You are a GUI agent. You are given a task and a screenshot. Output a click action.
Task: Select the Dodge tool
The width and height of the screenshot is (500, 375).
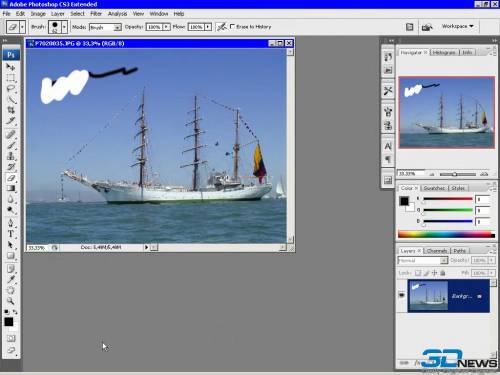point(11,210)
